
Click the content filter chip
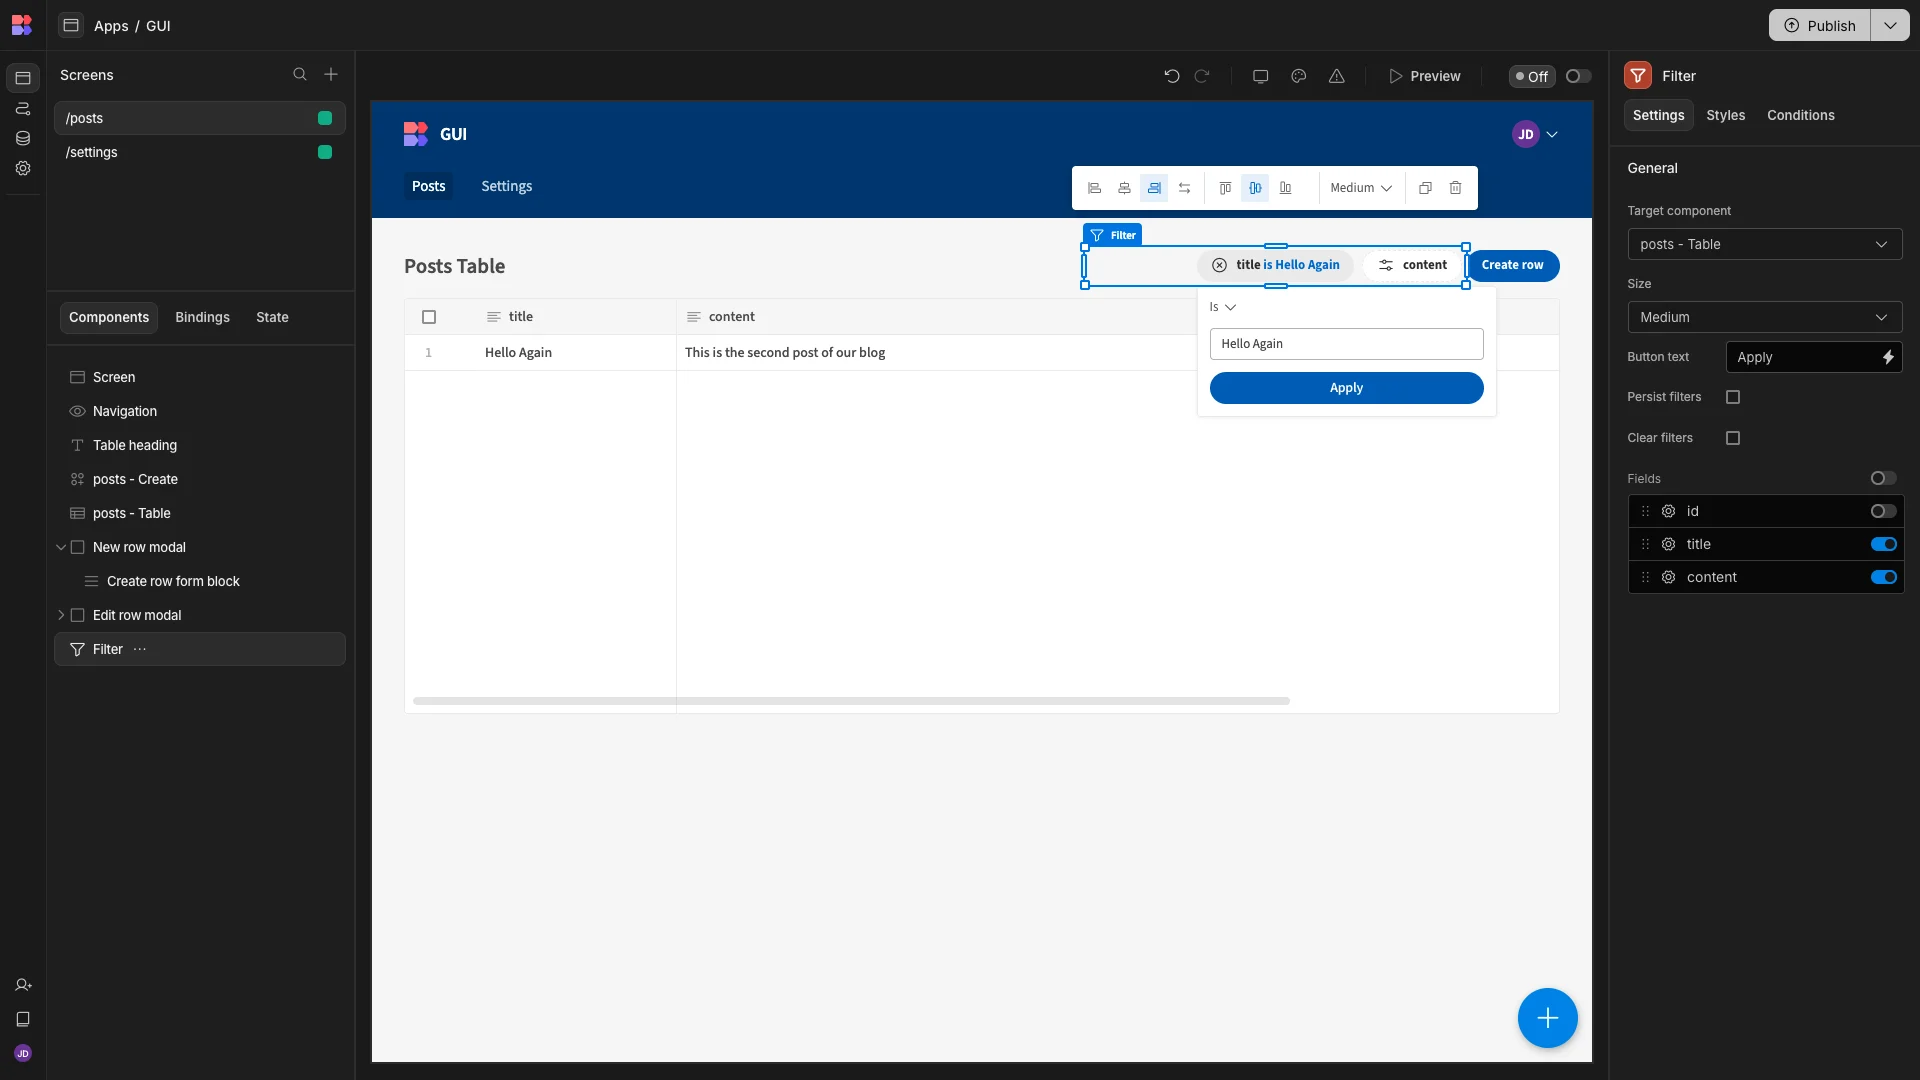point(1413,265)
